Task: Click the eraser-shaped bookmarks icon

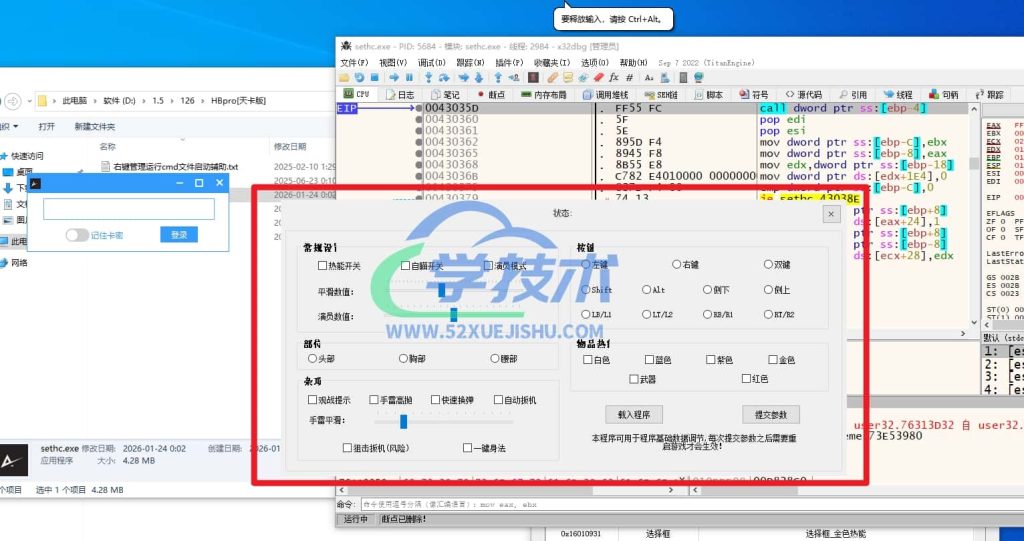Action: point(599,77)
